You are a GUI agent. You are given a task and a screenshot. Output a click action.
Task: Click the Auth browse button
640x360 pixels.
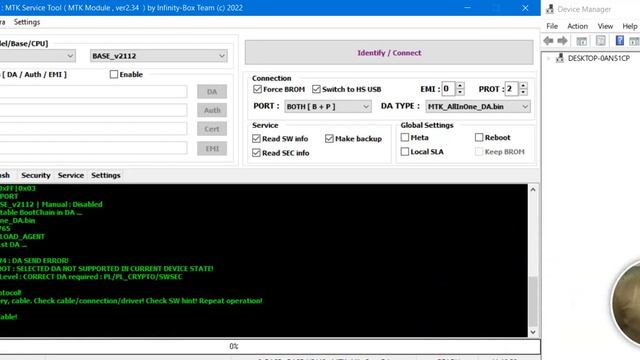click(212, 110)
